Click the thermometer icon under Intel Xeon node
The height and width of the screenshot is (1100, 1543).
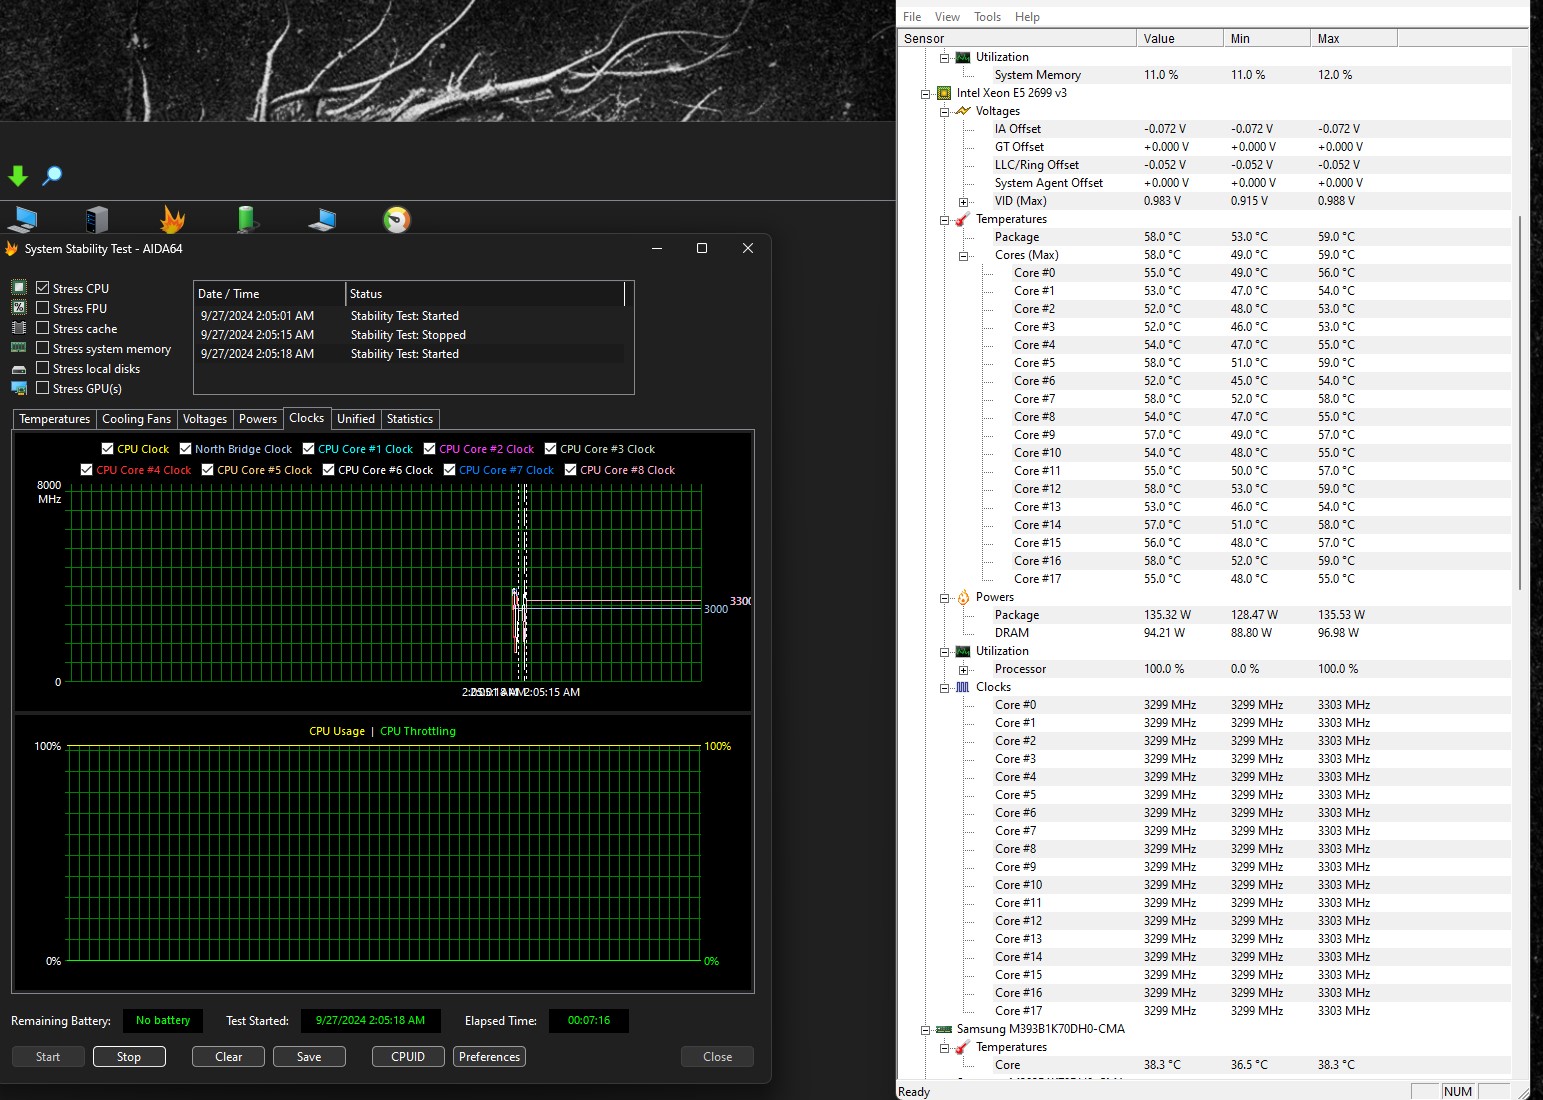963,219
